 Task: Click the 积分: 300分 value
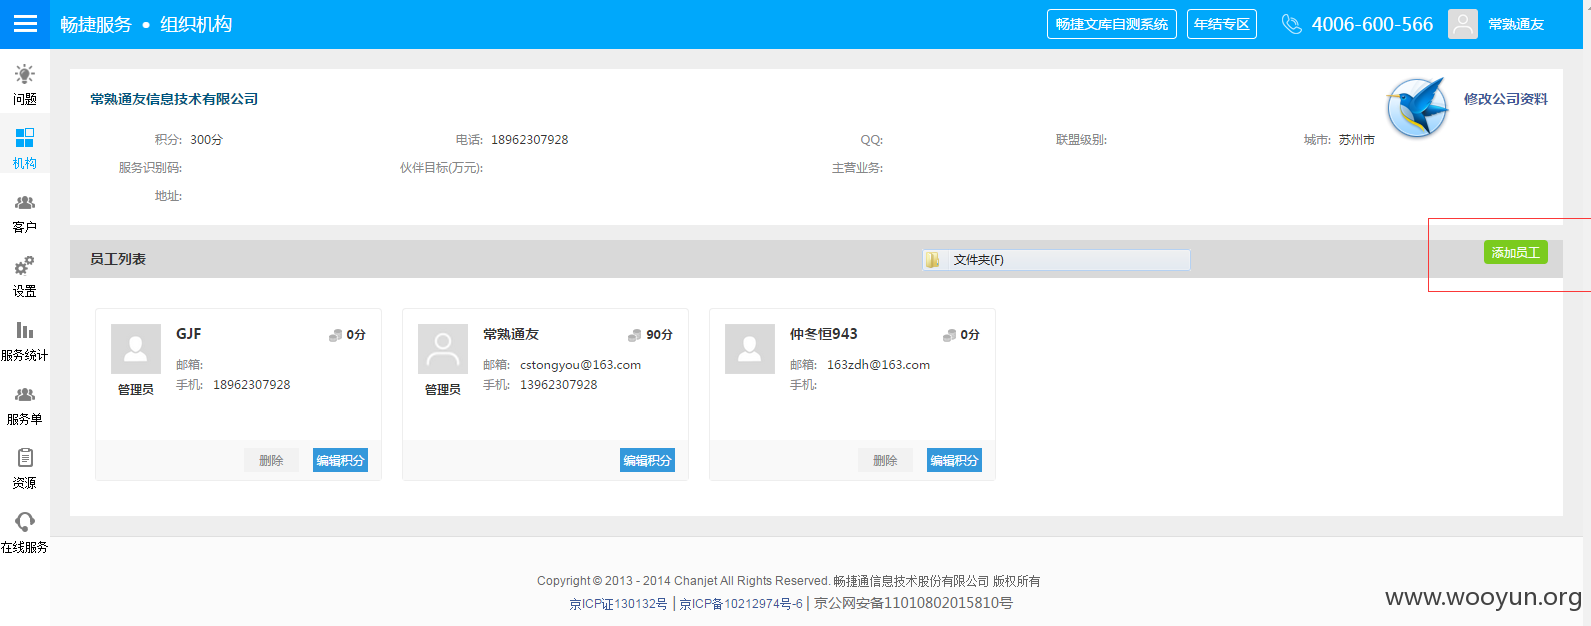pyautogui.click(x=207, y=140)
